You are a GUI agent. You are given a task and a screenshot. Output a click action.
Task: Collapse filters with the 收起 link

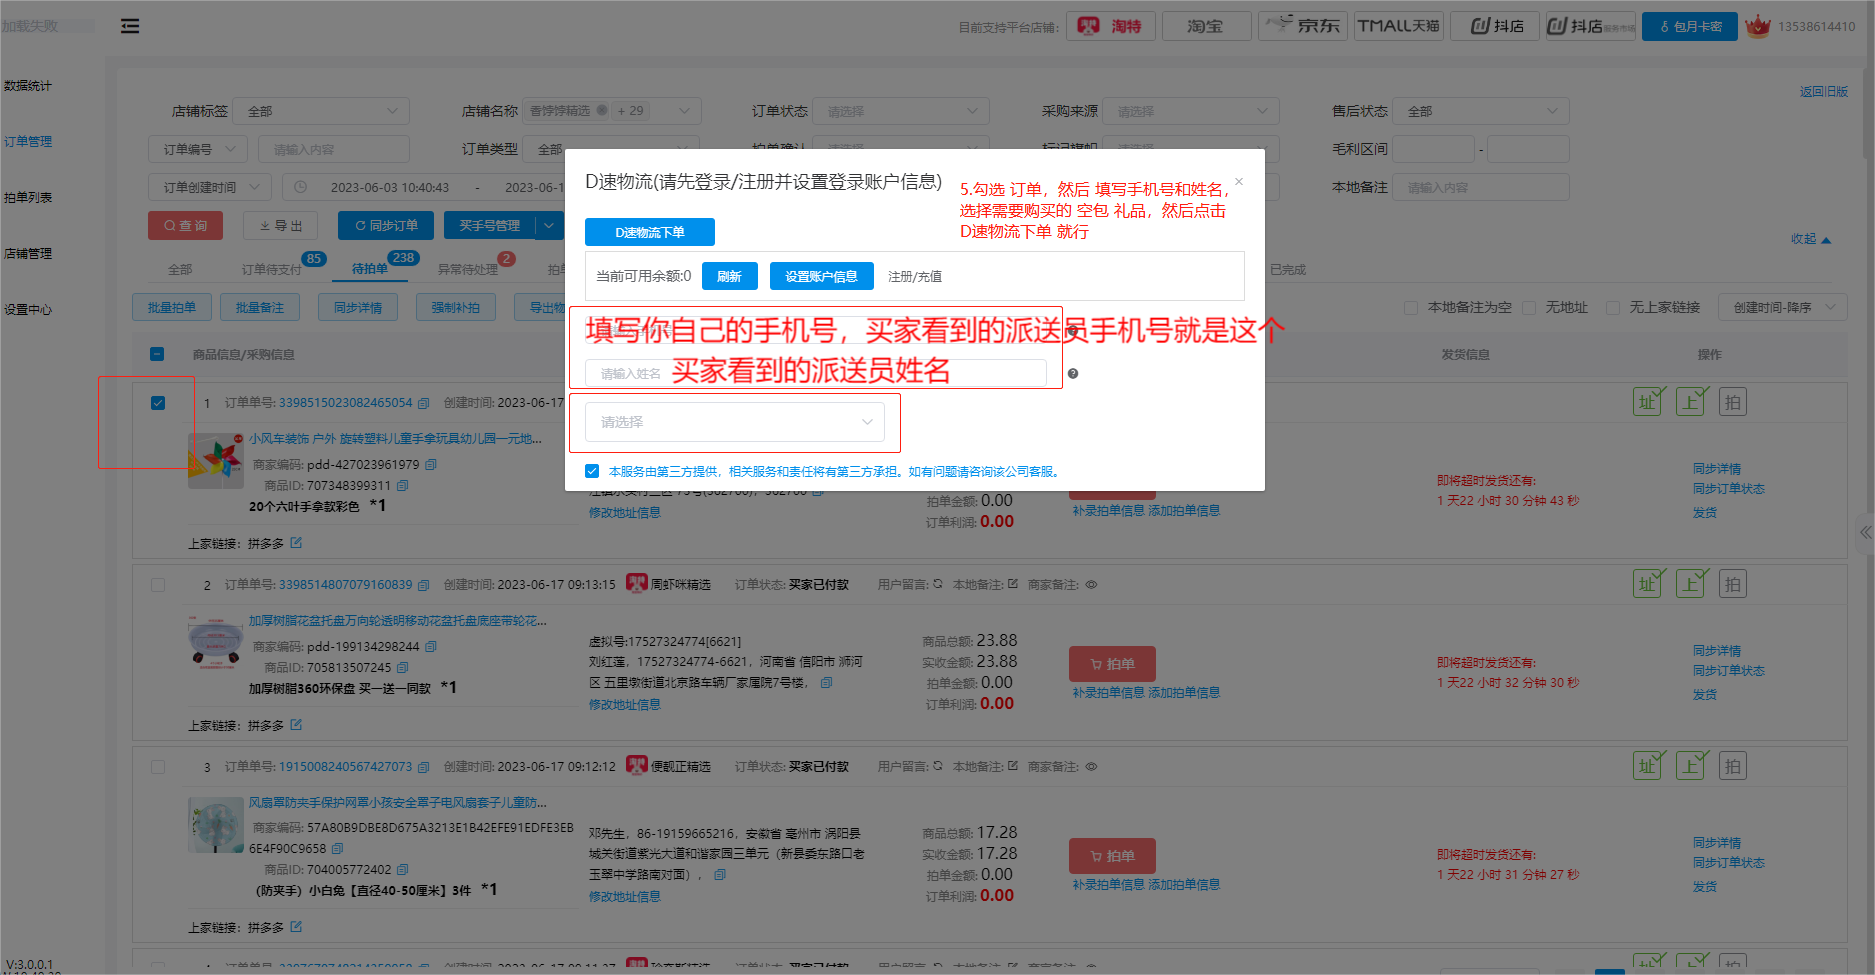[x=1811, y=239]
